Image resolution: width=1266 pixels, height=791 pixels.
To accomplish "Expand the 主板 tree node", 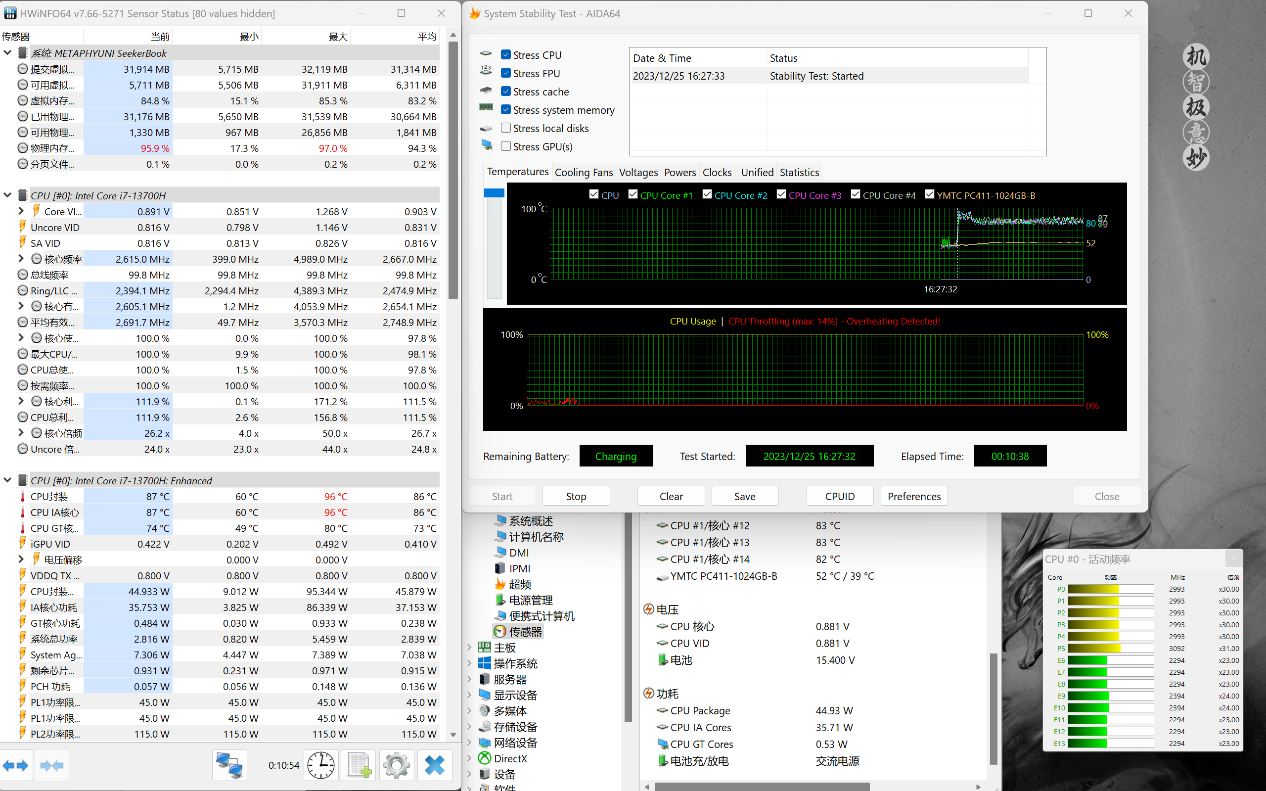I will (x=470, y=647).
